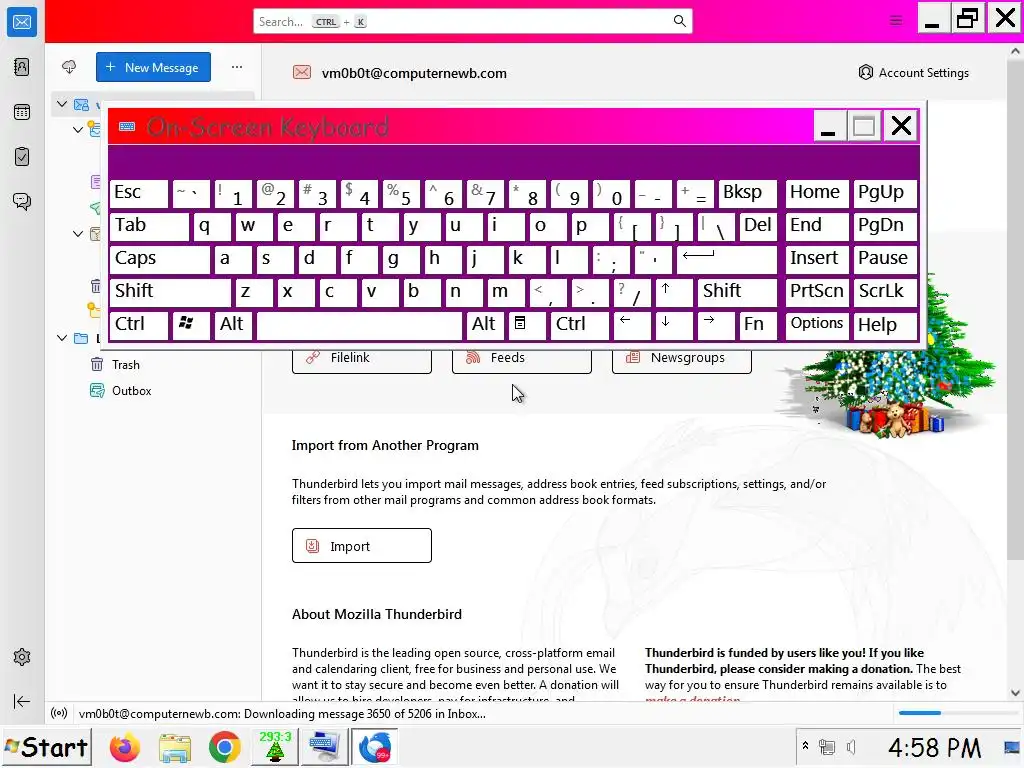Open the Tasks space
Screen dimensions: 1024x768
[x=22, y=157]
